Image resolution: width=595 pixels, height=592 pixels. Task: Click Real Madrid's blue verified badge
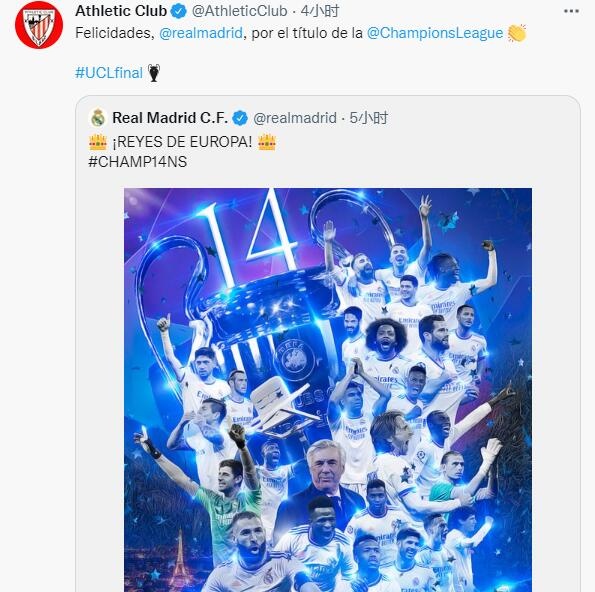click(240, 118)
